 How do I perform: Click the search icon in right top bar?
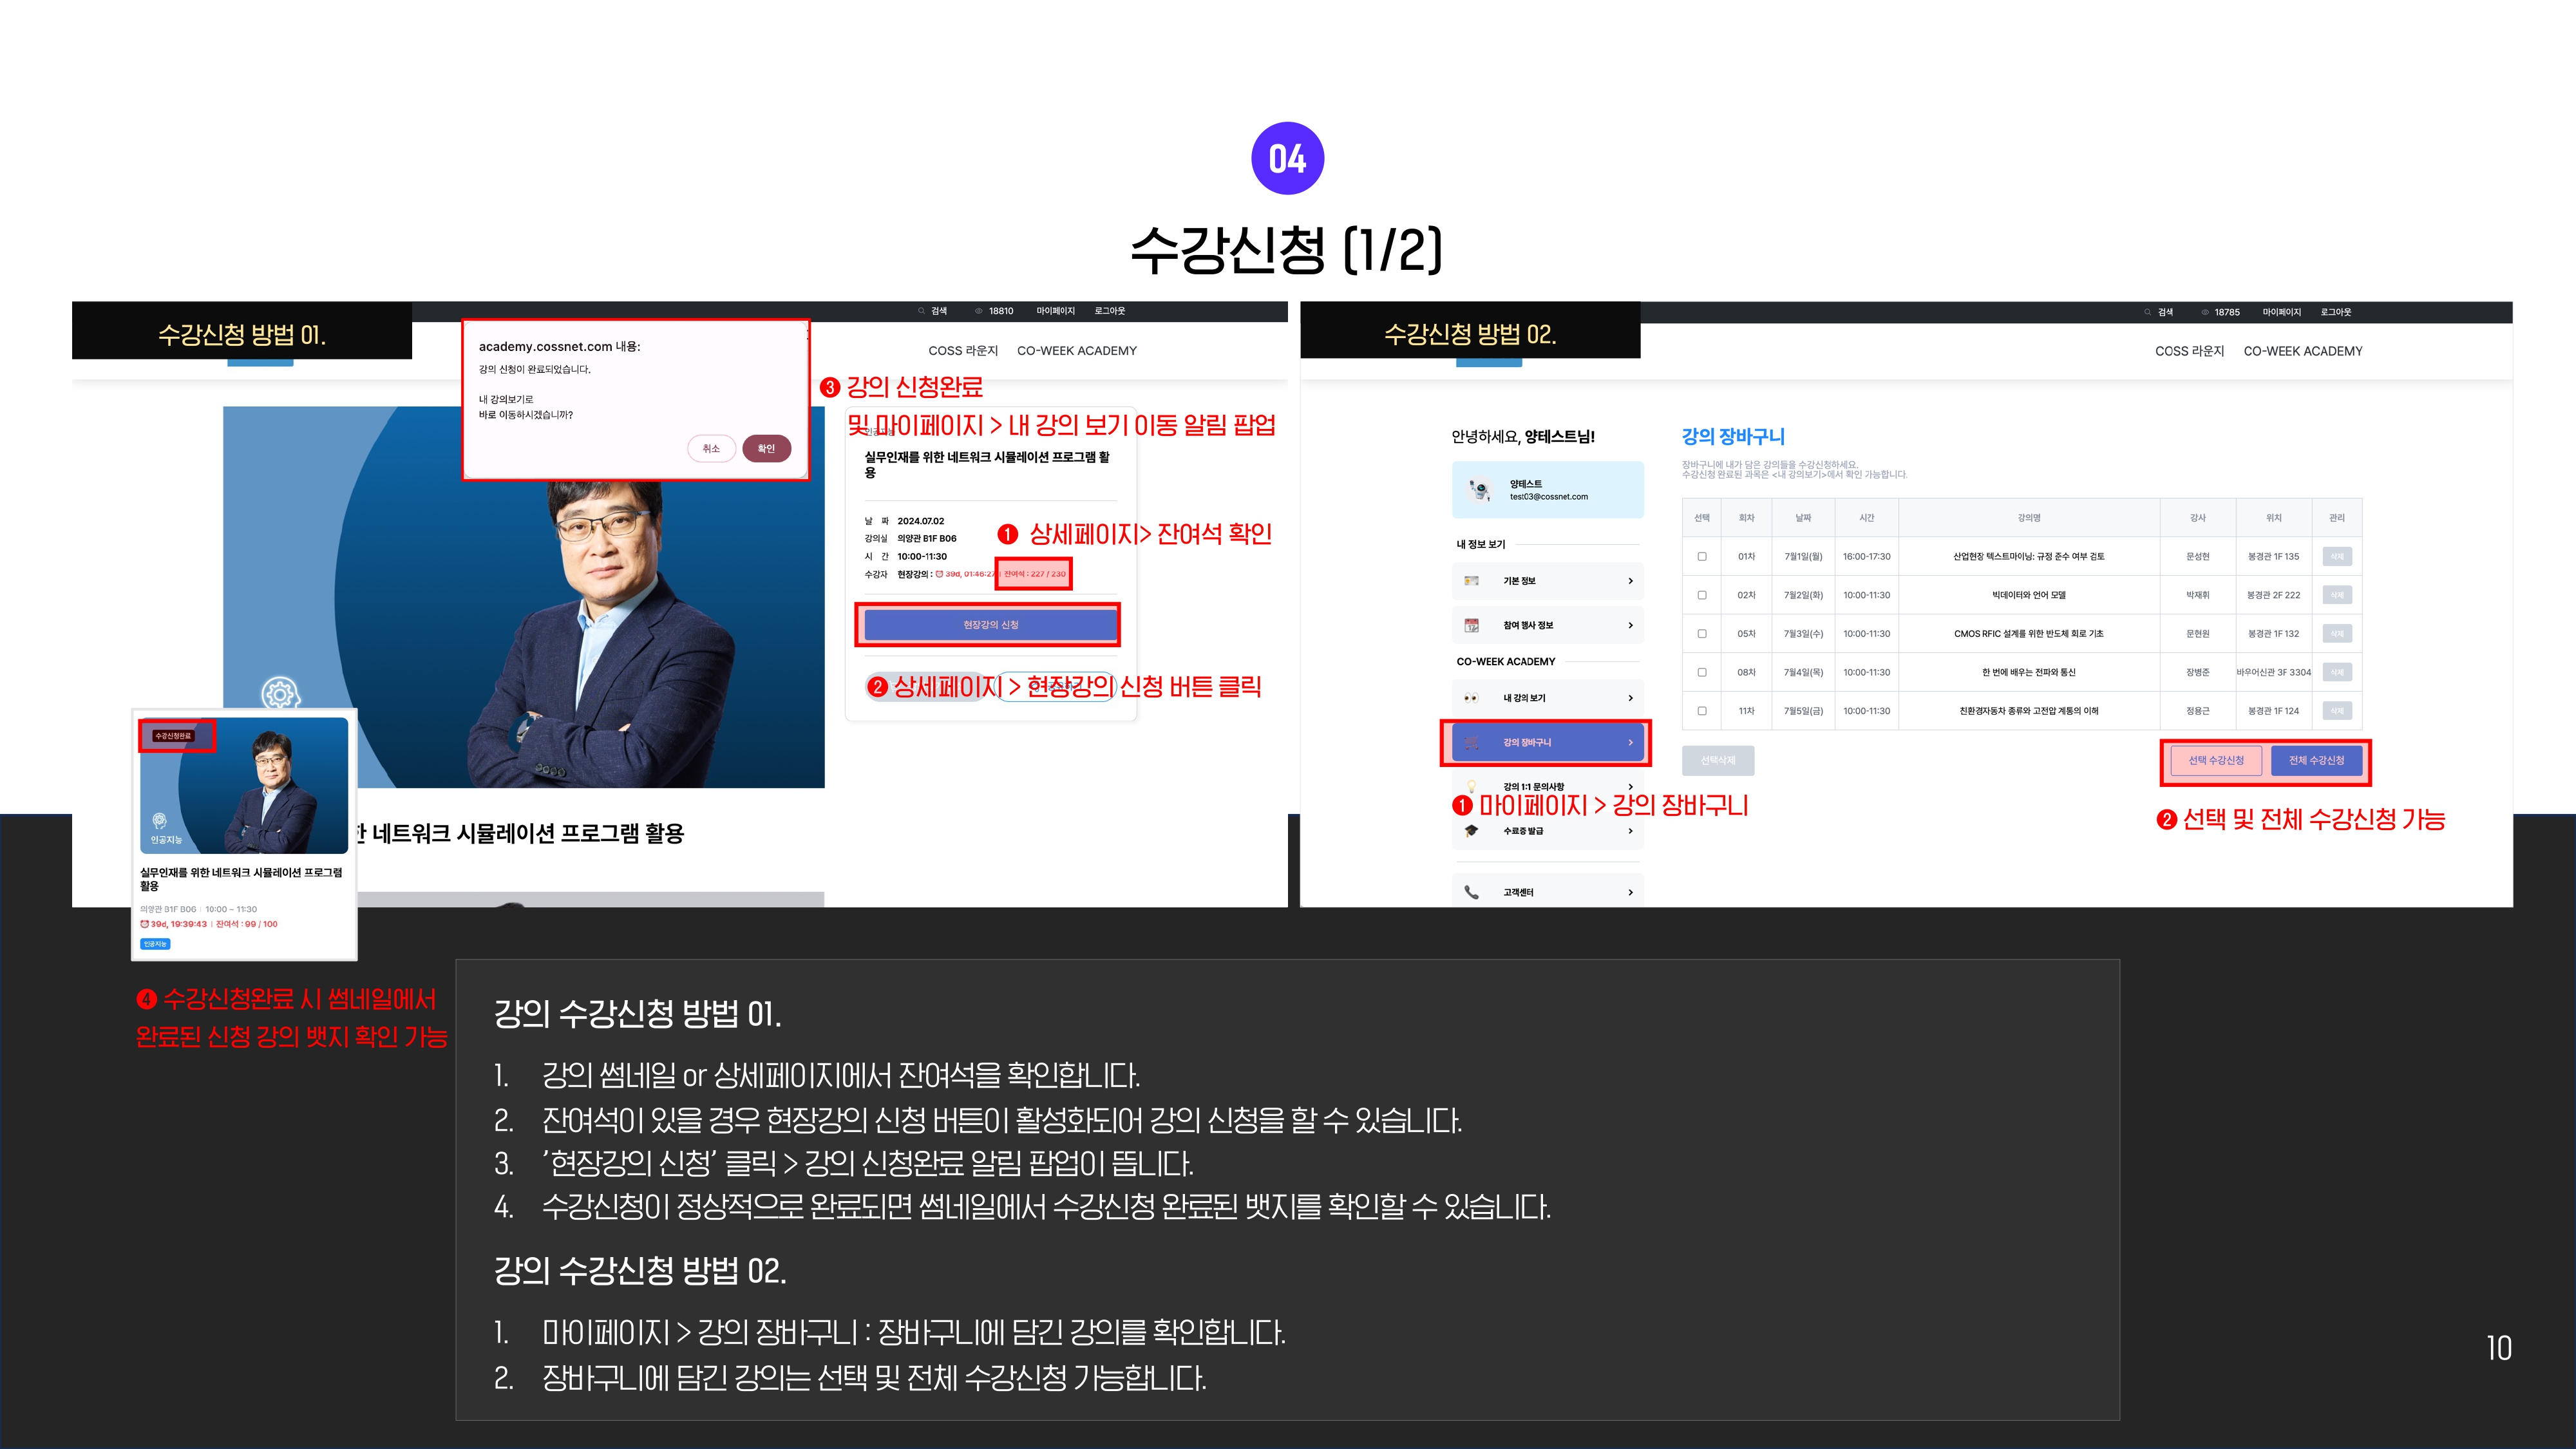click(x=2147, y=312)
